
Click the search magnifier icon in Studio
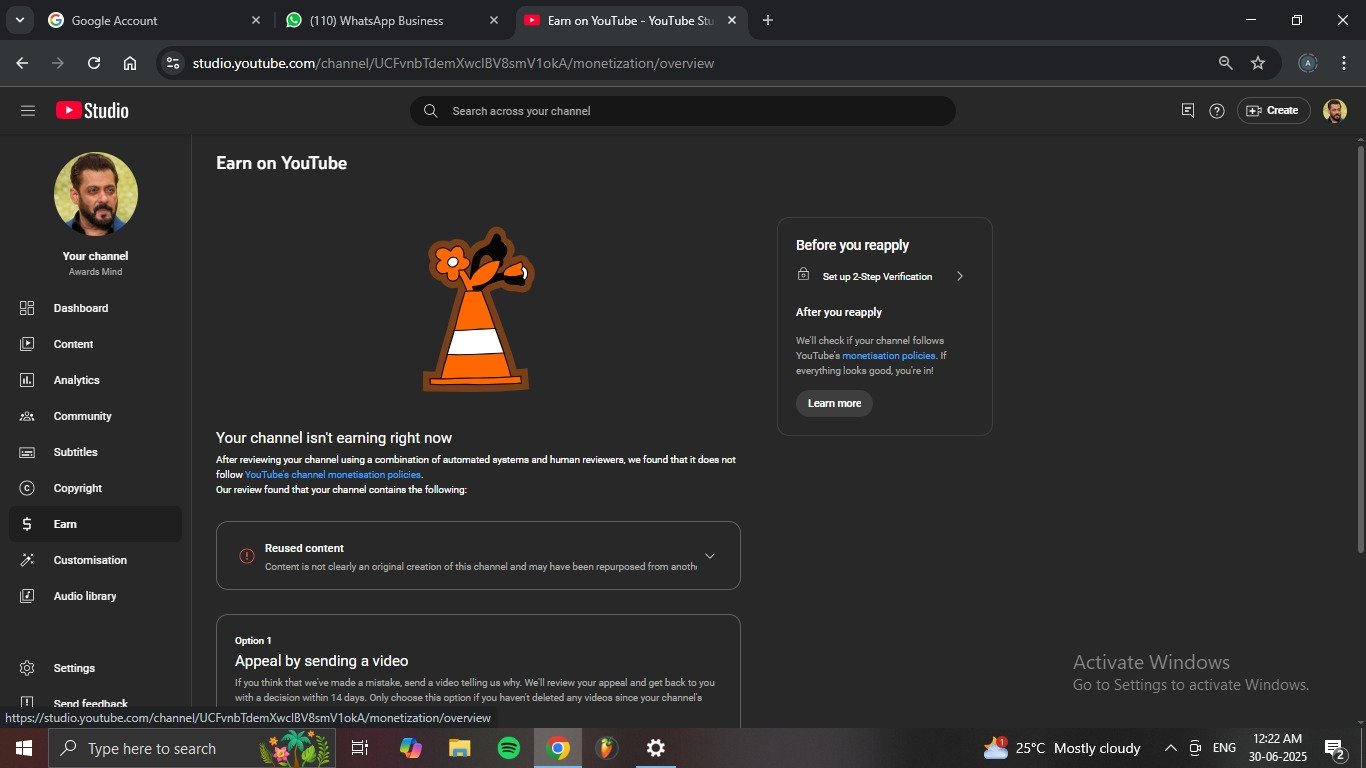[x=430, y=111]
